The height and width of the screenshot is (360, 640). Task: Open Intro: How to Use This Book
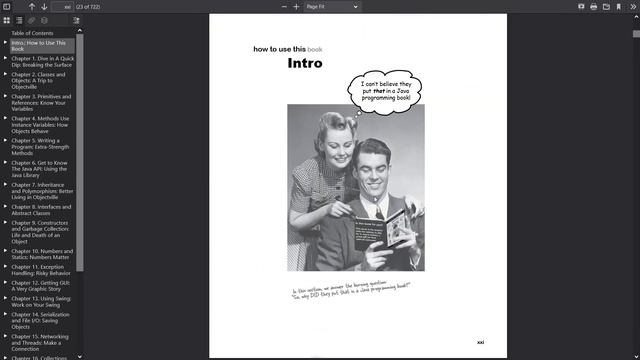click(x=42, y=46)
